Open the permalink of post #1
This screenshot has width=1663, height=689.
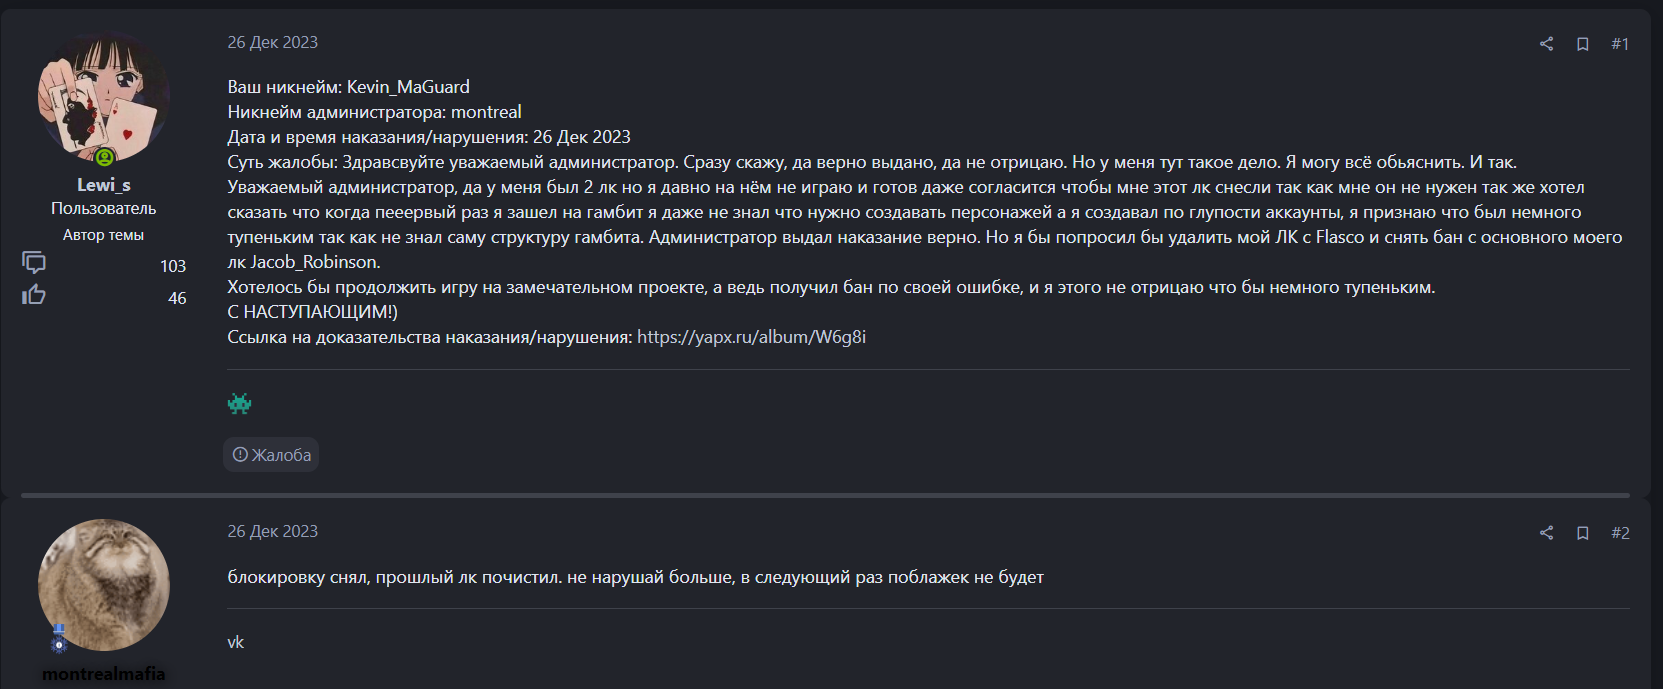click(1620, 44)
